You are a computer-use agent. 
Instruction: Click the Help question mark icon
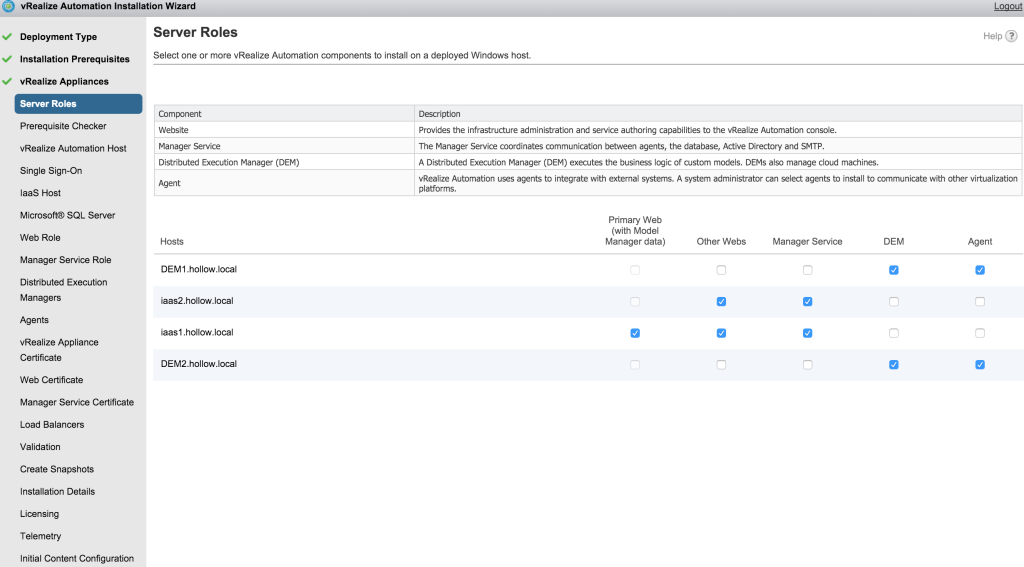(1011, 37)
